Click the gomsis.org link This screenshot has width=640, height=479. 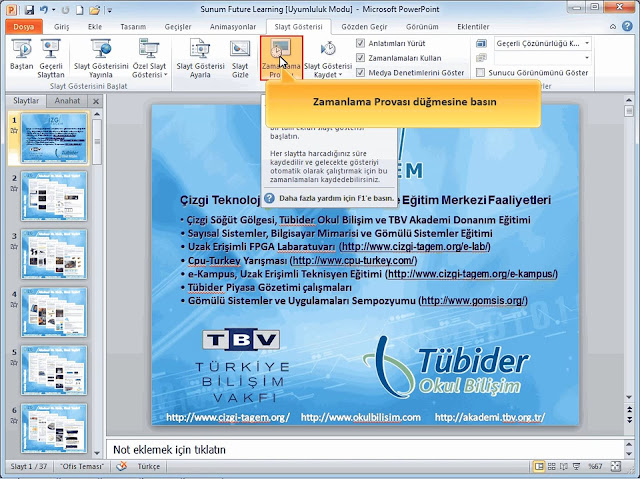coord(473,301)
